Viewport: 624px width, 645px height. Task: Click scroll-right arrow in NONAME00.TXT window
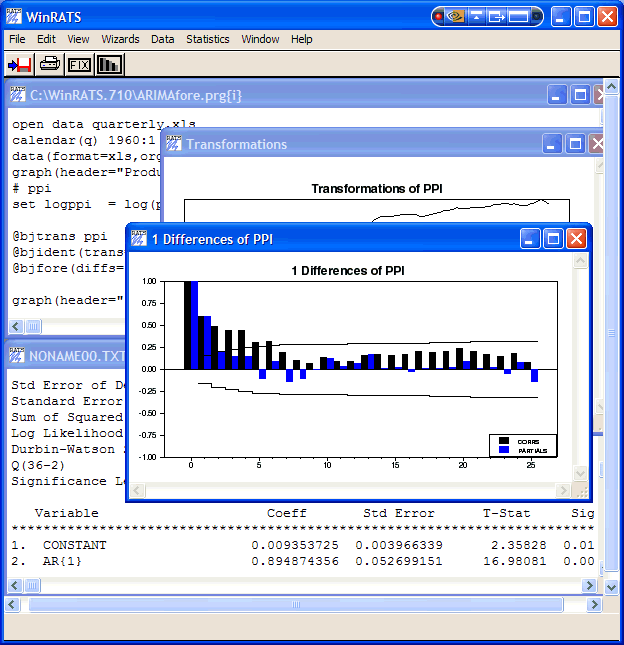click(x=589, y=585)
